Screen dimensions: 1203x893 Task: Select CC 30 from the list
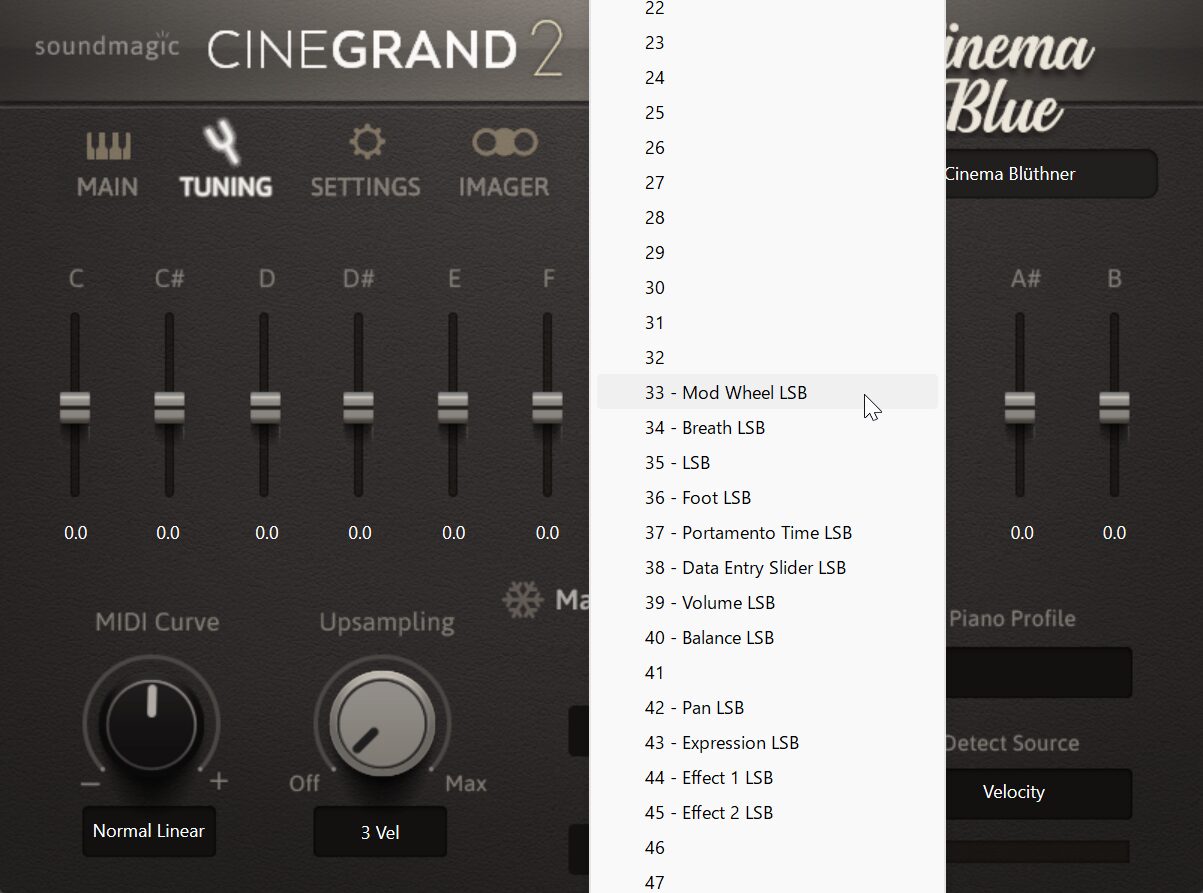click(767, 288)
